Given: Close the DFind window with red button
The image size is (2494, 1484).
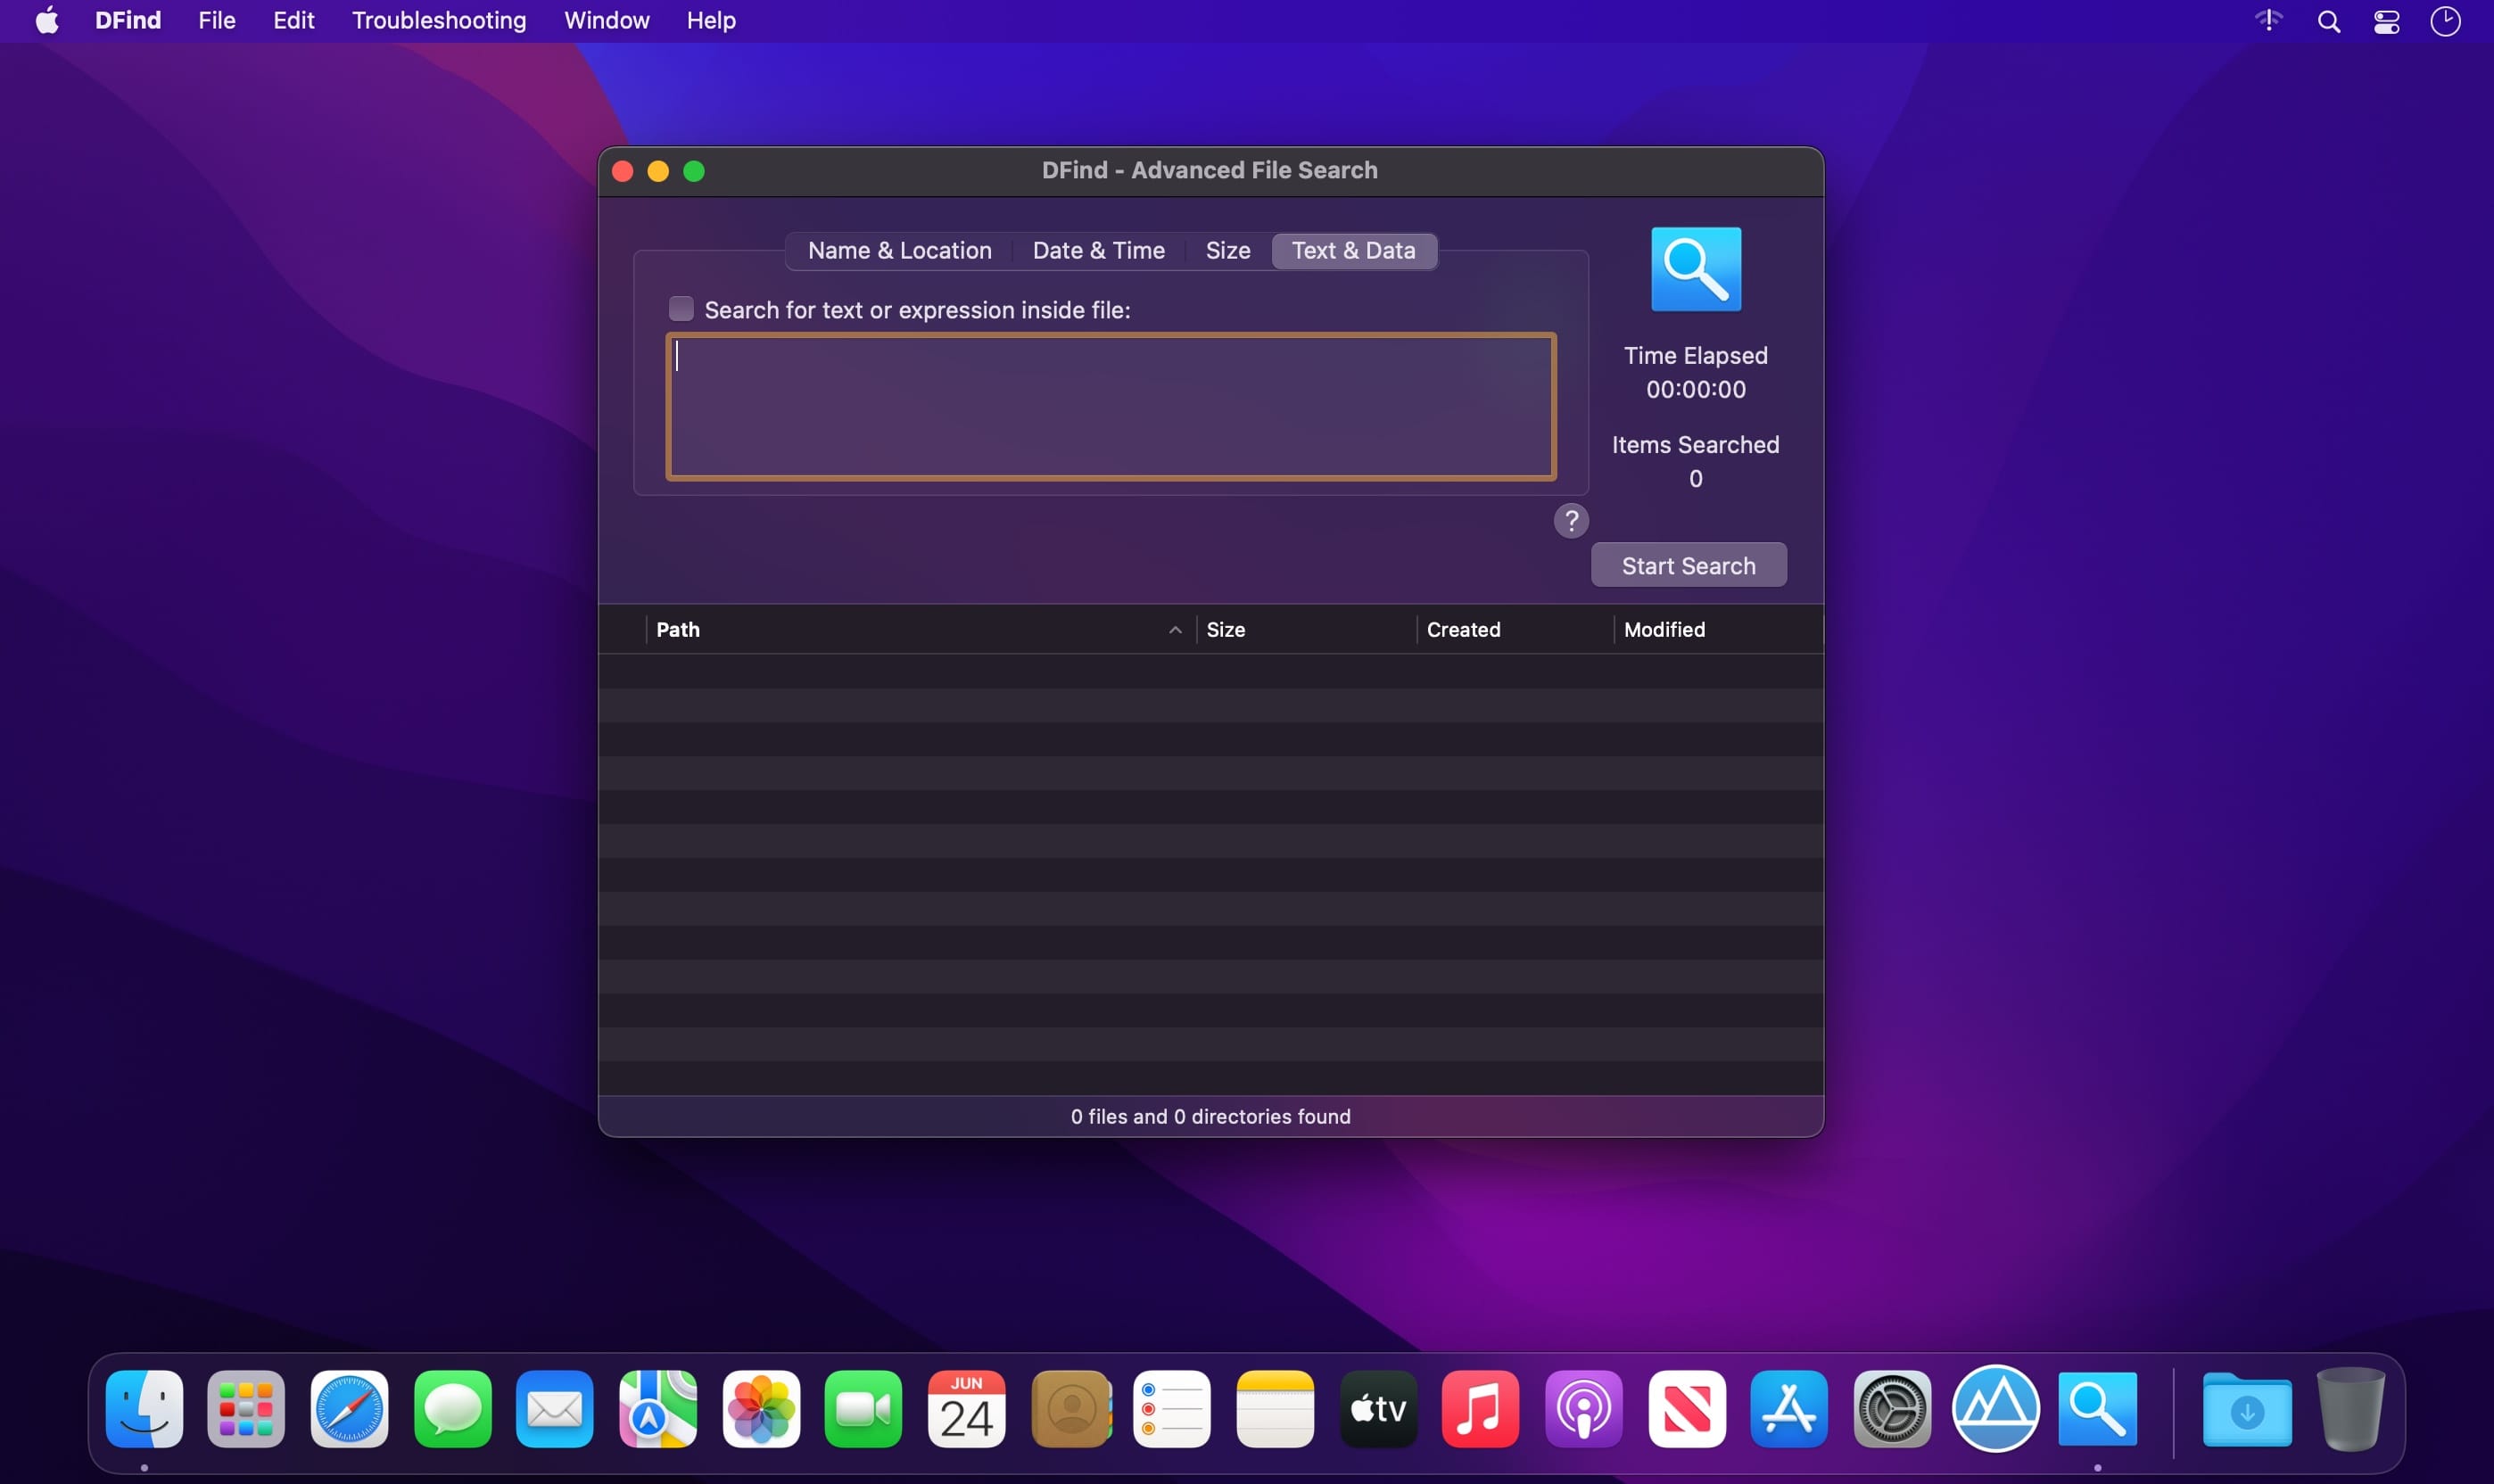Looking at the screenshot, I should click(622, 171).
